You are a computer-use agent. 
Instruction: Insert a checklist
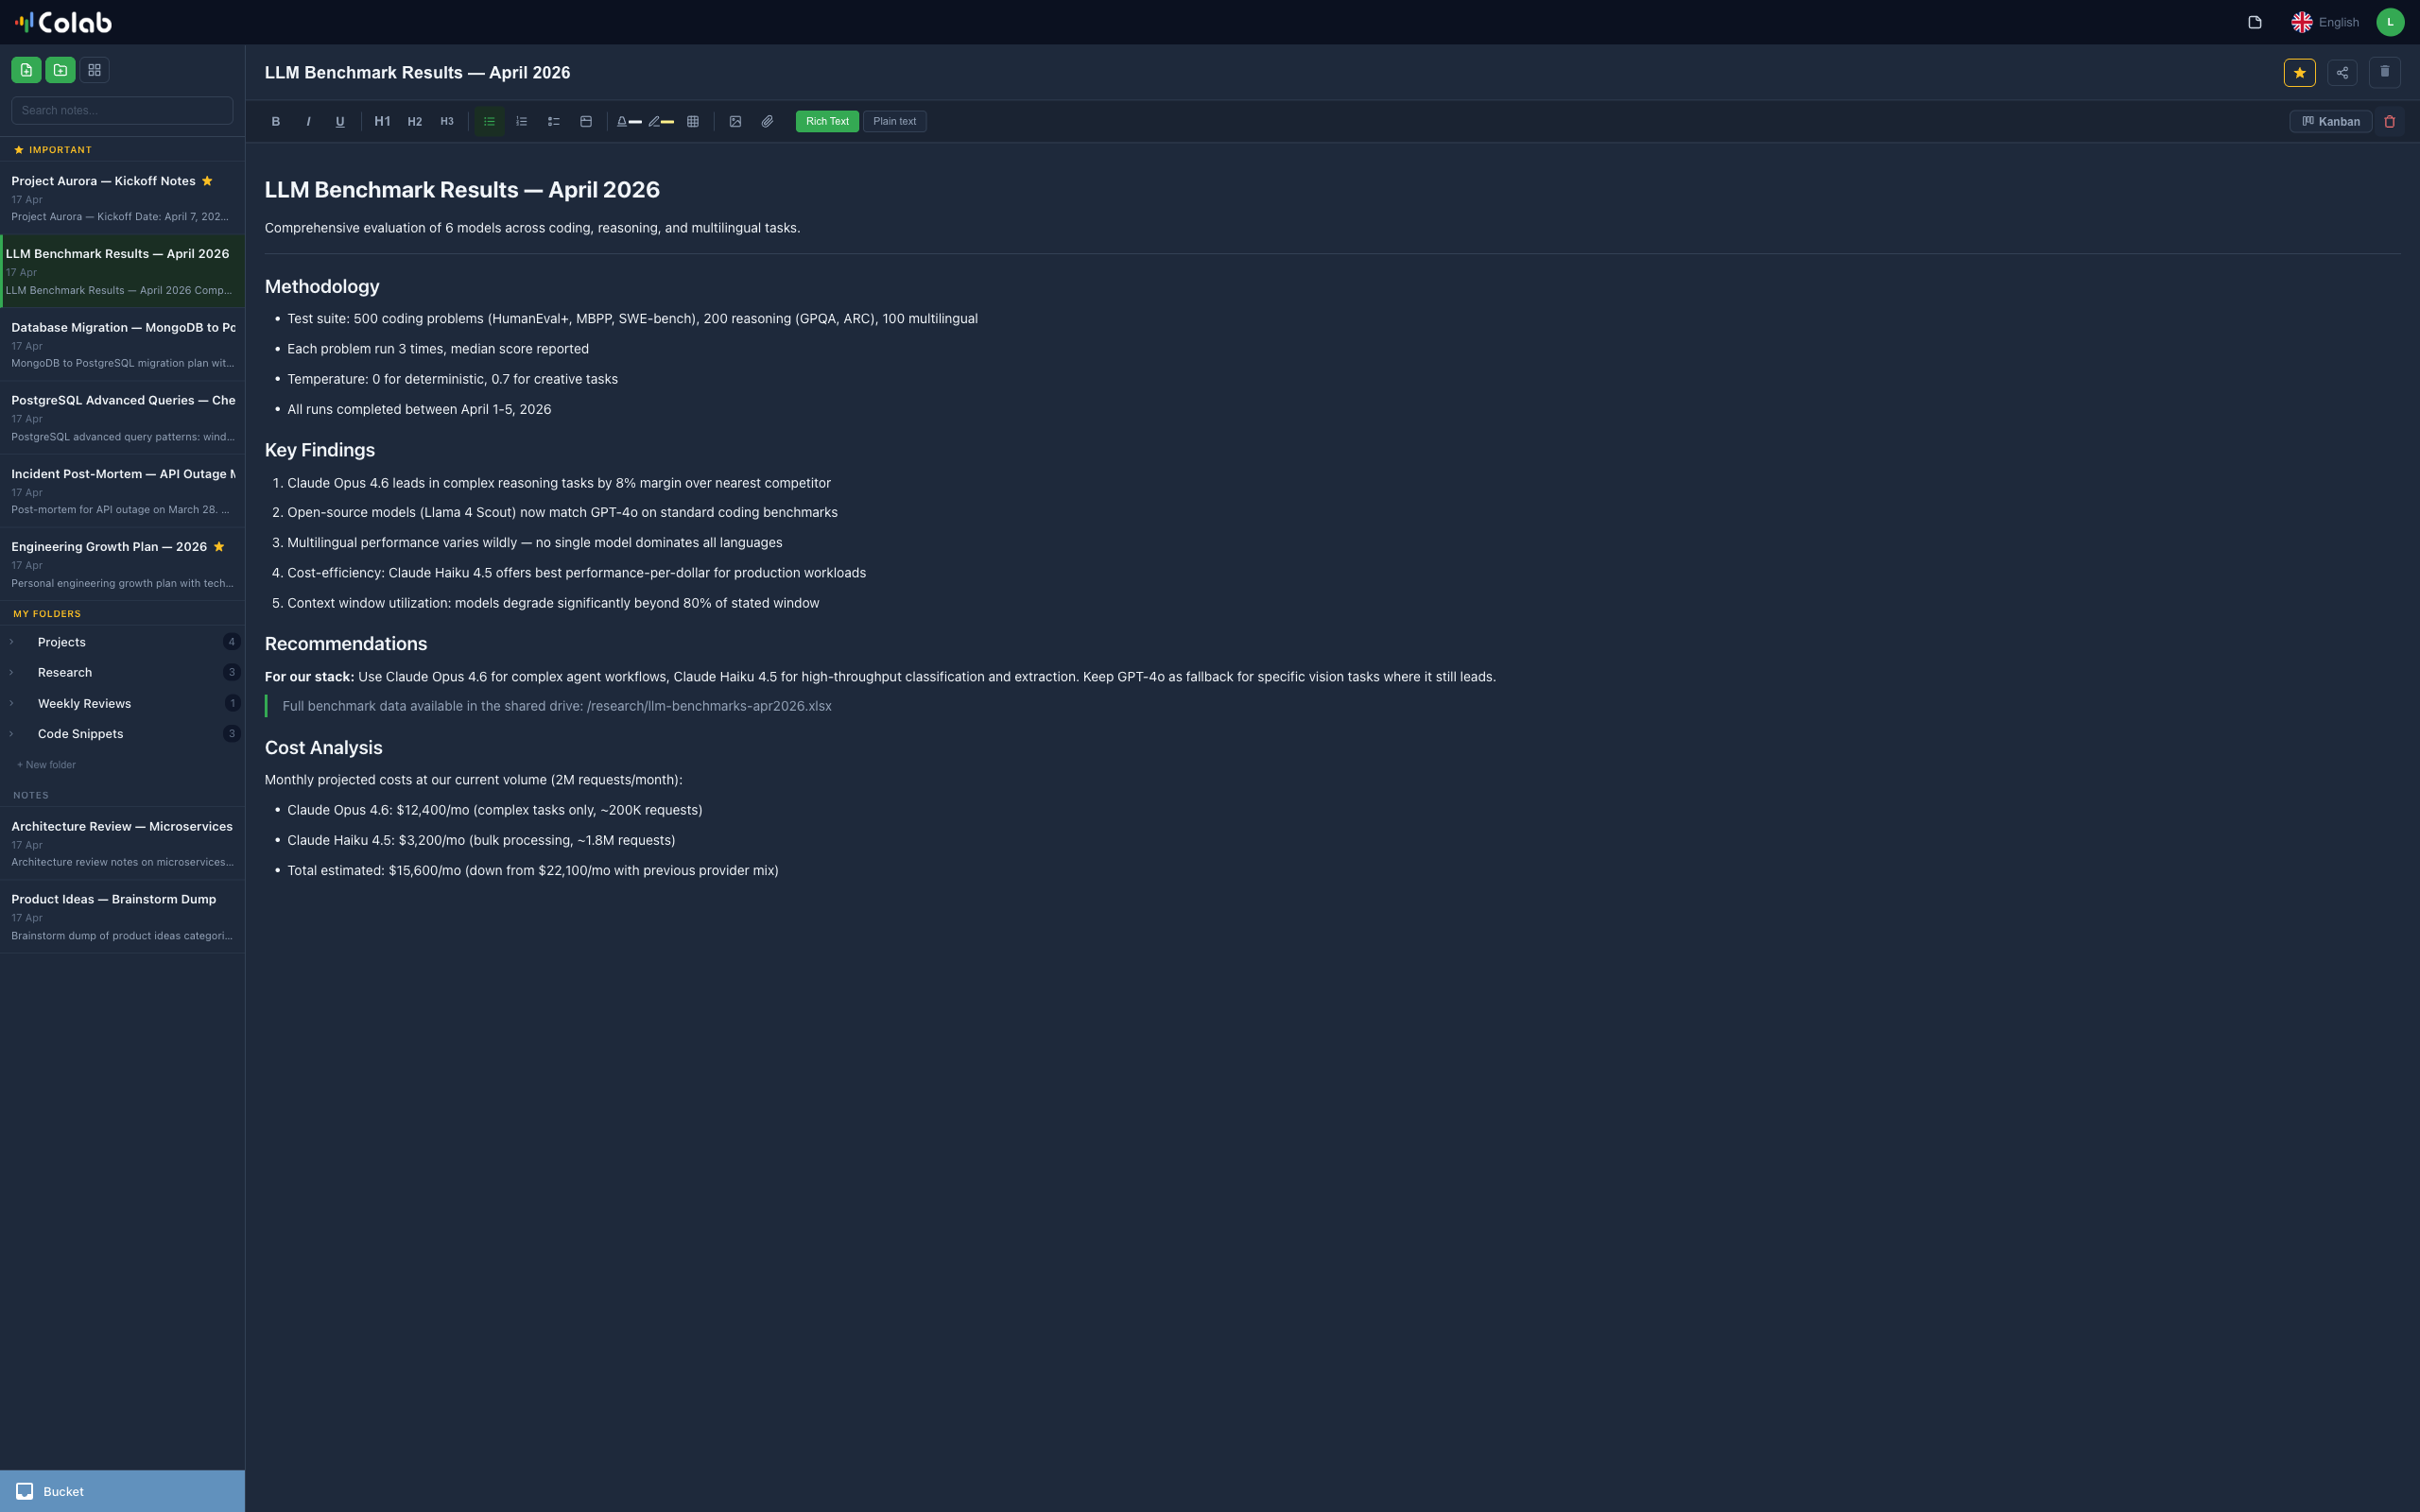[553, 121]
